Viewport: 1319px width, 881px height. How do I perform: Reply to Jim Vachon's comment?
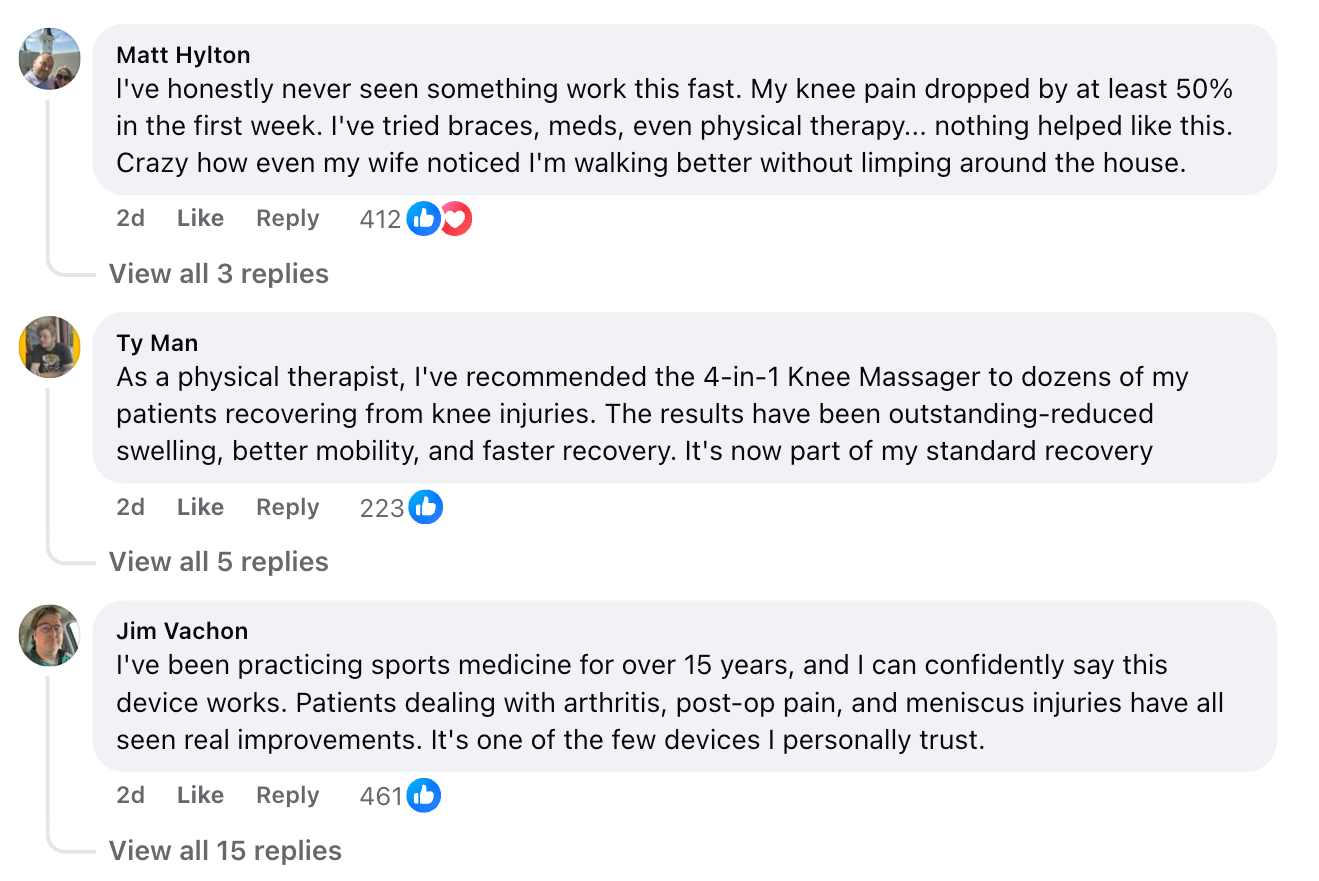point(287,796)
